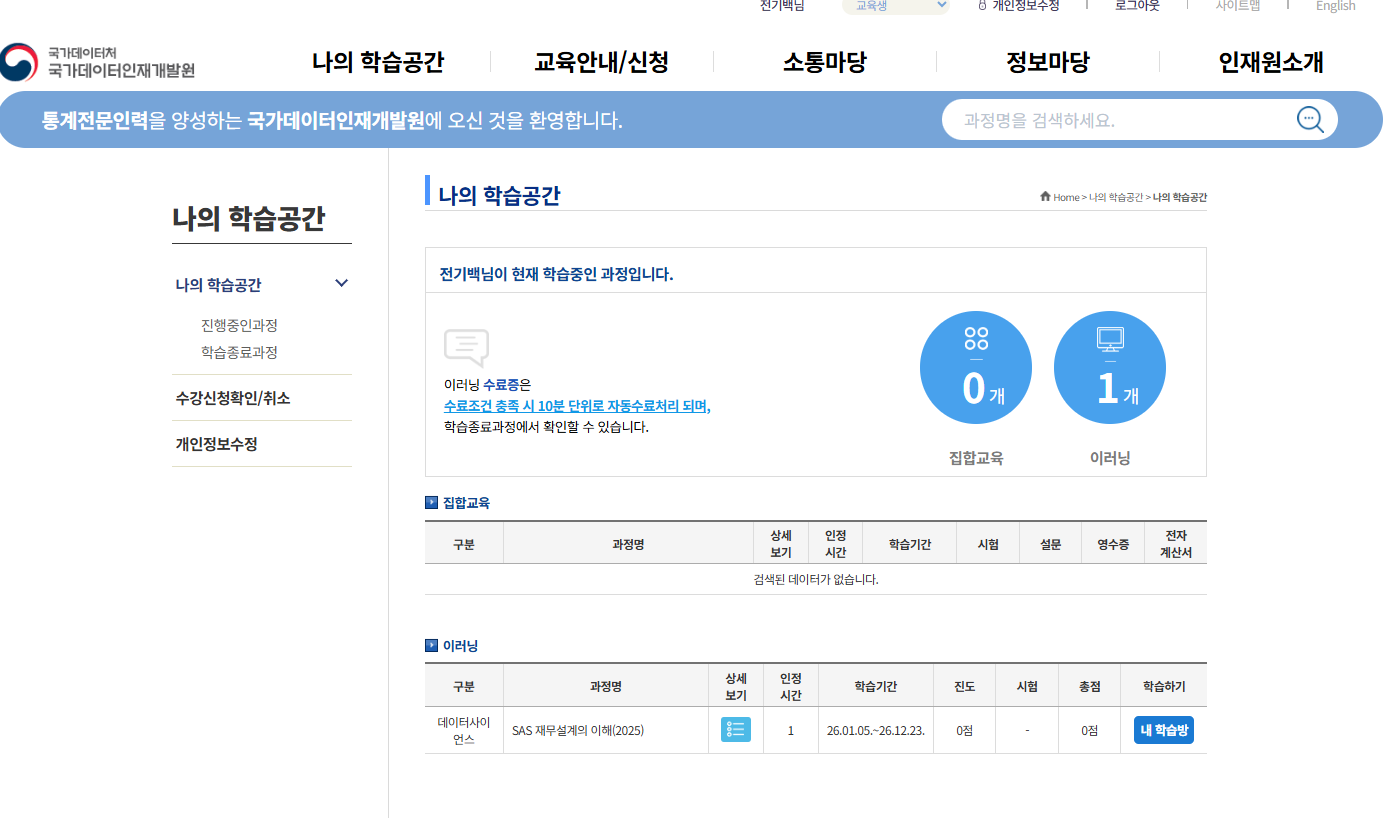The width and height of the screenshot is (1393, 818).
Task: Select the 이러닝 monitor badge showing 1개
Action: click(1109, 367)
